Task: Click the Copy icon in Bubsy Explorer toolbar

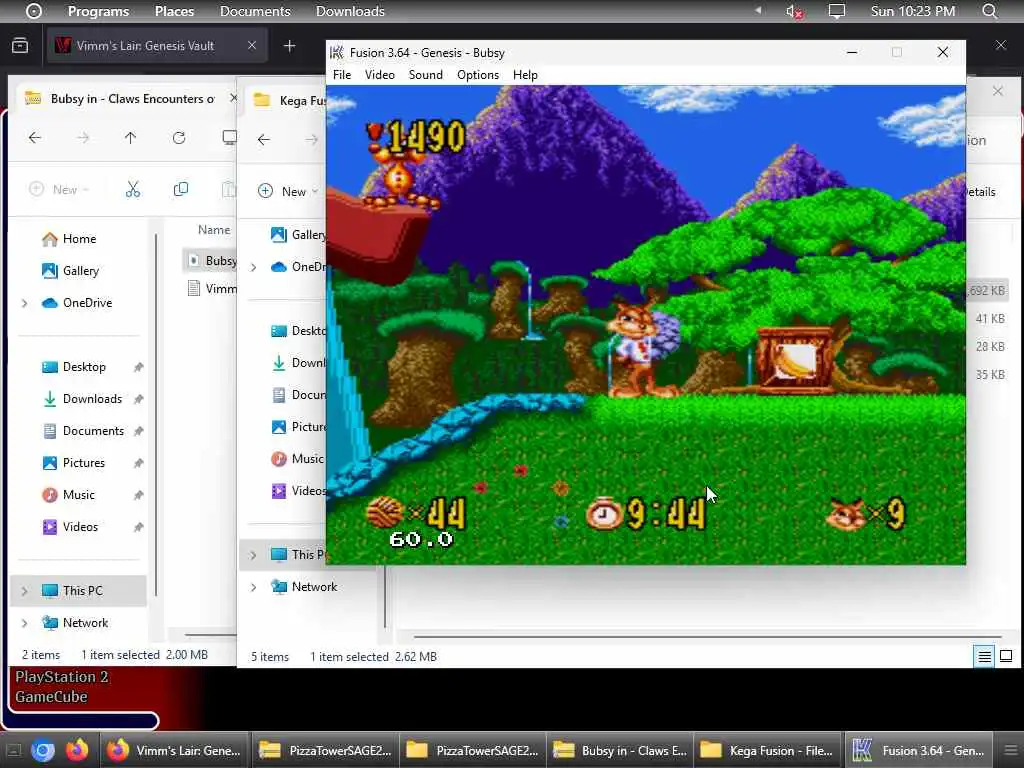Action: click(x=181, y=189)
